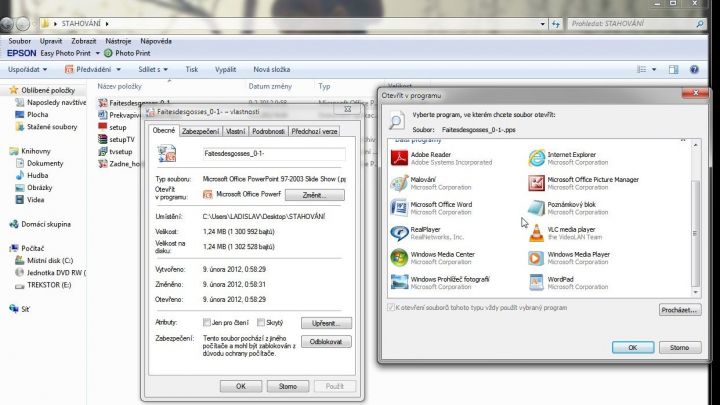Toggle always use selected program checkbox

tap(391, 308)
